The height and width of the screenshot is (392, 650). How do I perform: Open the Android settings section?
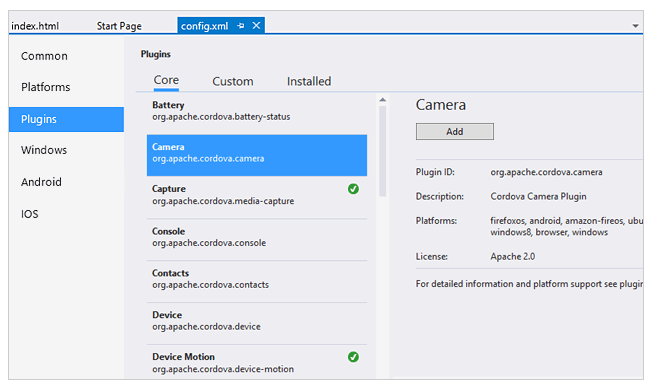click(x=41, y=182)
